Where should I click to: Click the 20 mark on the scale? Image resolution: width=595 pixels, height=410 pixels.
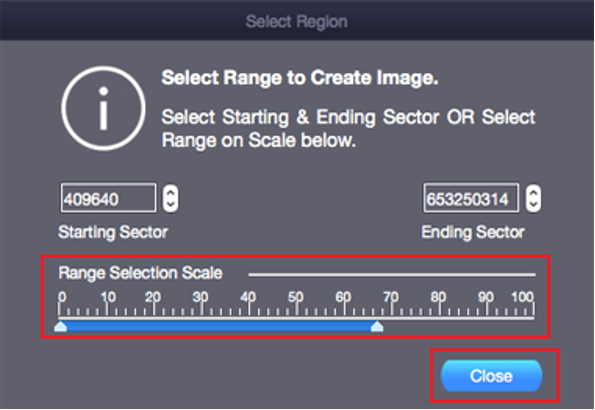tap(153, 297)
